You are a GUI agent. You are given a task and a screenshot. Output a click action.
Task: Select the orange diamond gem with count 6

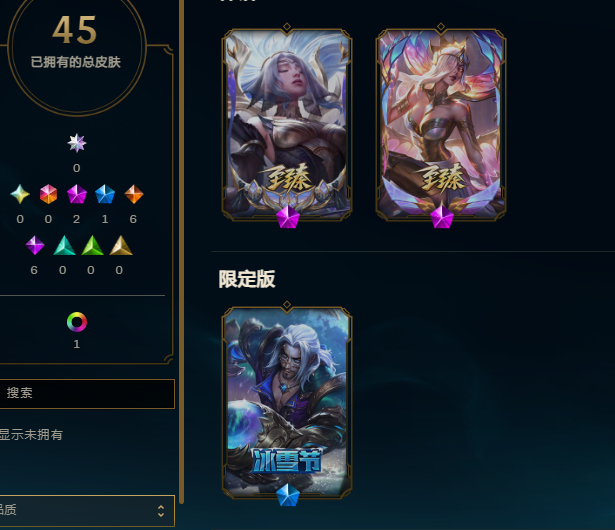pos(134,194)
